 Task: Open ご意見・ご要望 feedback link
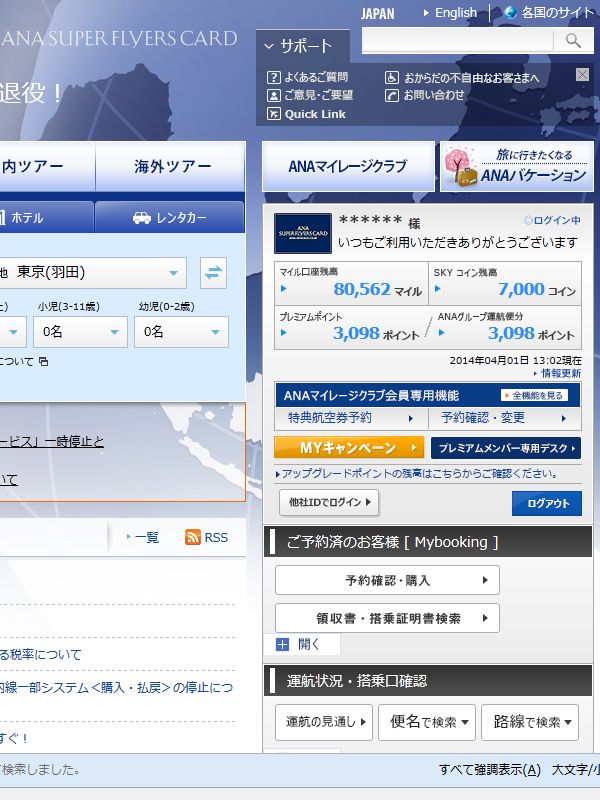310,95
